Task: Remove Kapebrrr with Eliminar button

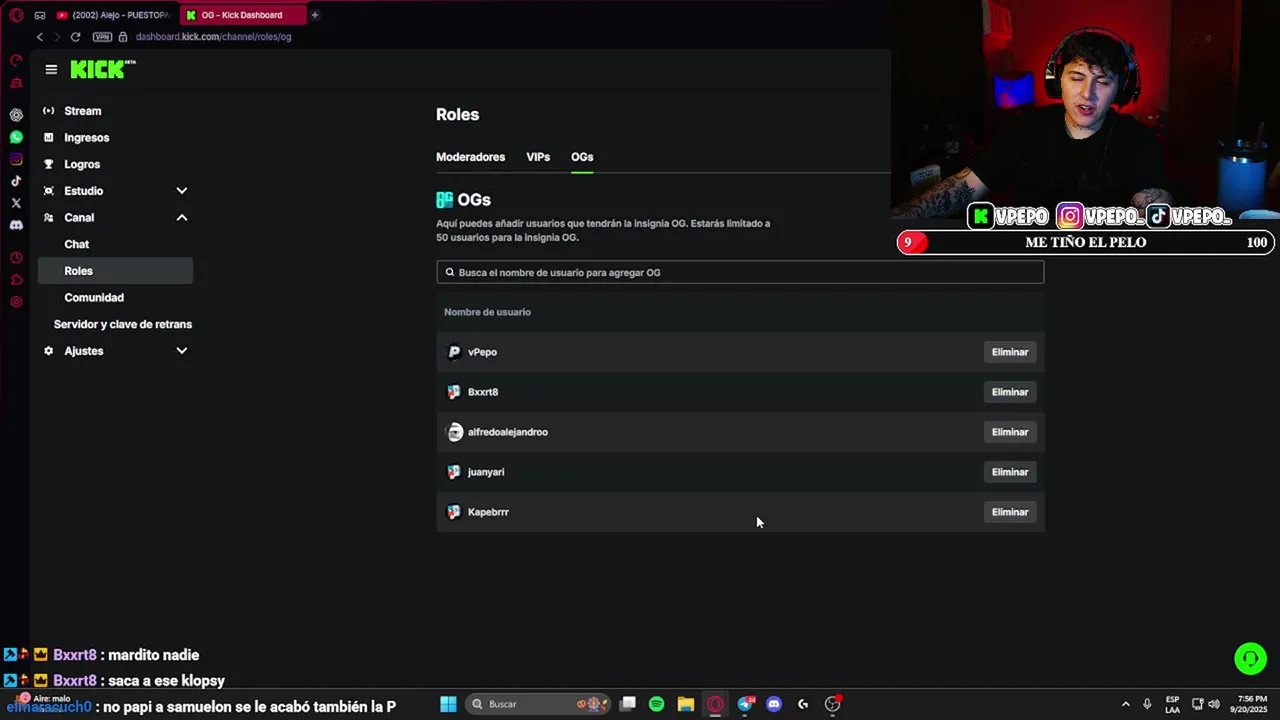Action: (x=1010, y=512)
